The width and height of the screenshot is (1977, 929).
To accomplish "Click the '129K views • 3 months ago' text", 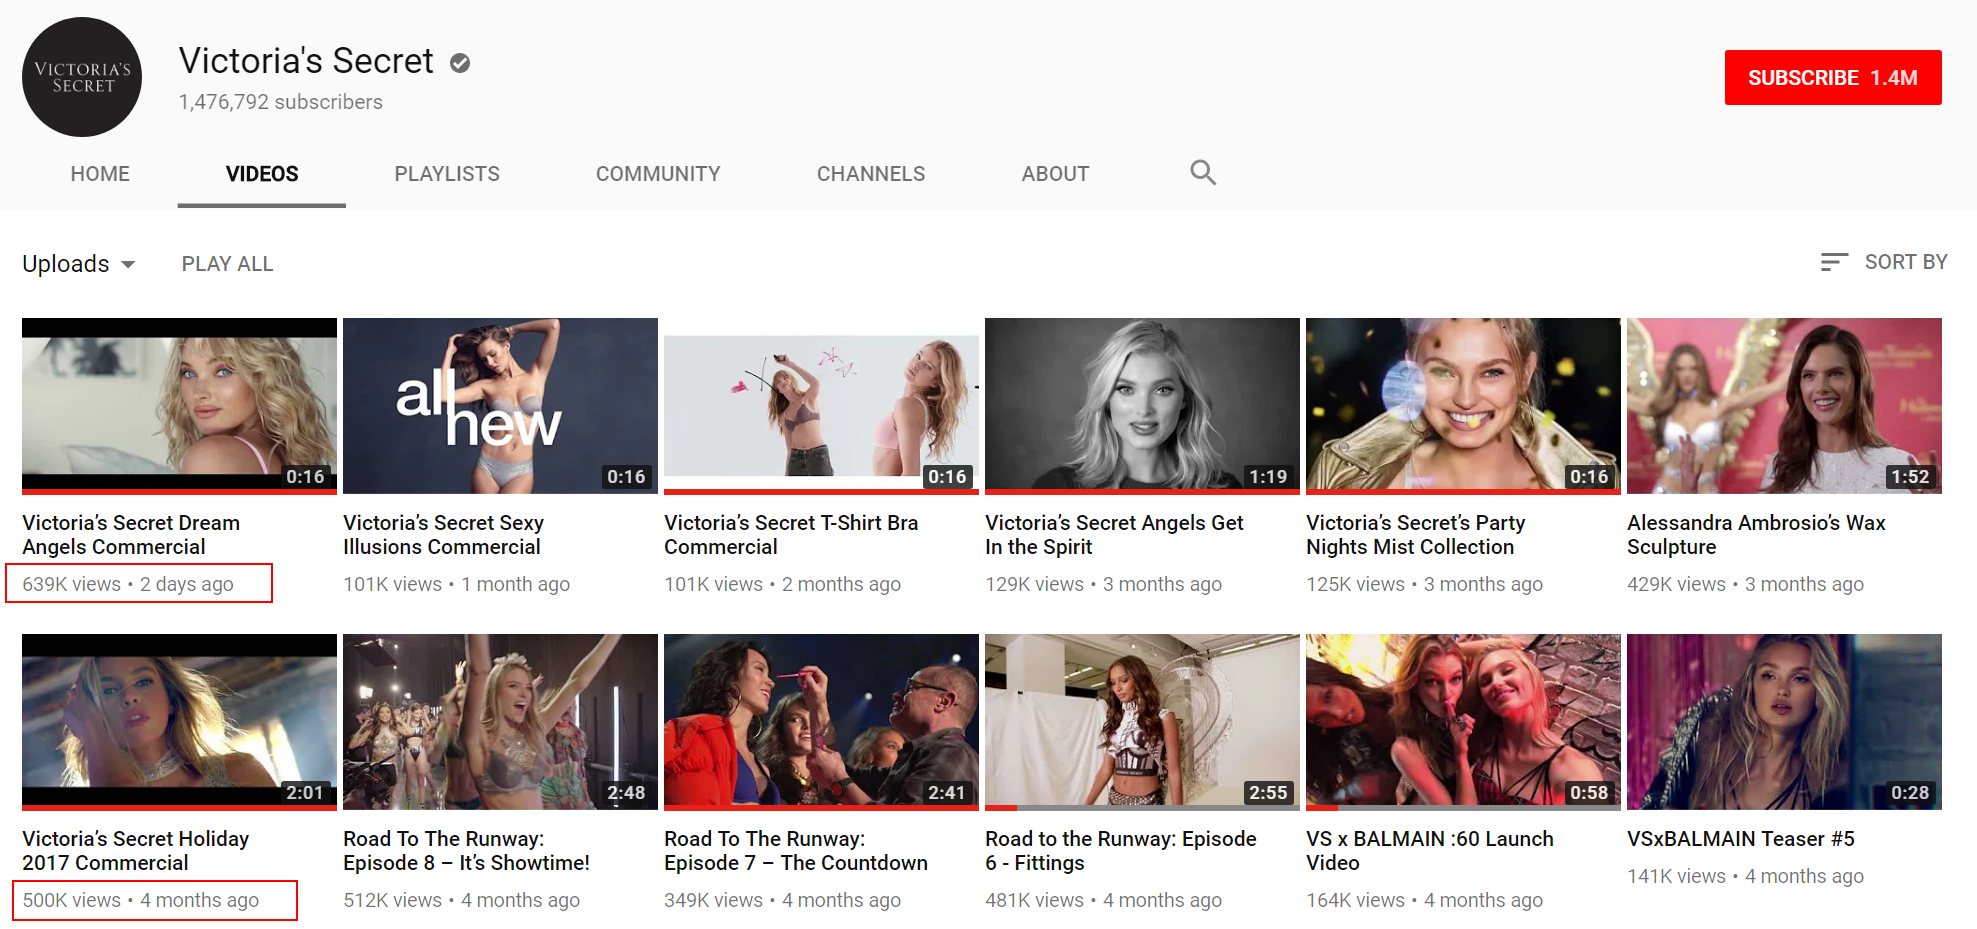I will [1103, 584].
